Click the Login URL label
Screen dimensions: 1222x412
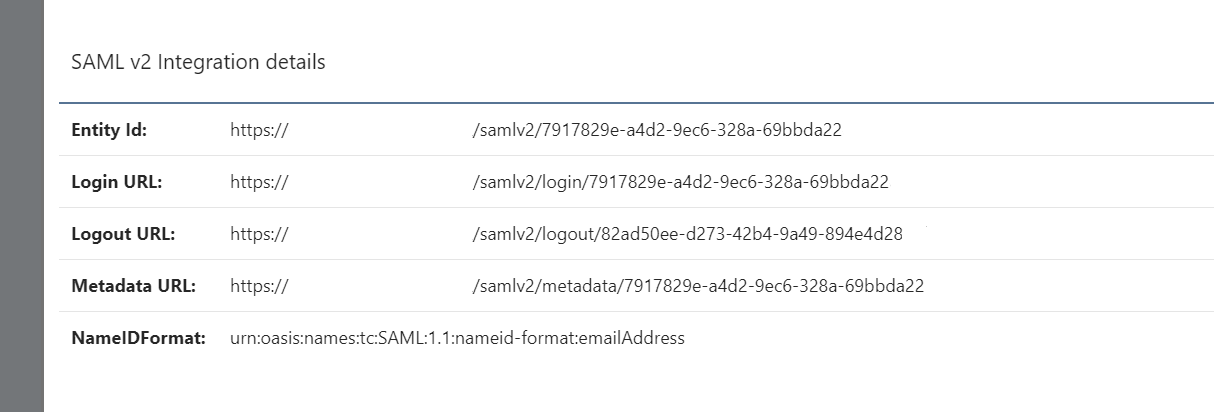[116, 182]
